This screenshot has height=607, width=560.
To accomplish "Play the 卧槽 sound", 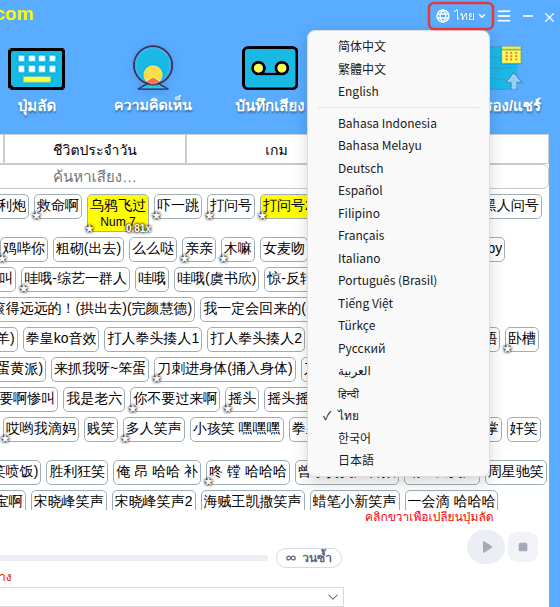I will [x=522, y=339].
